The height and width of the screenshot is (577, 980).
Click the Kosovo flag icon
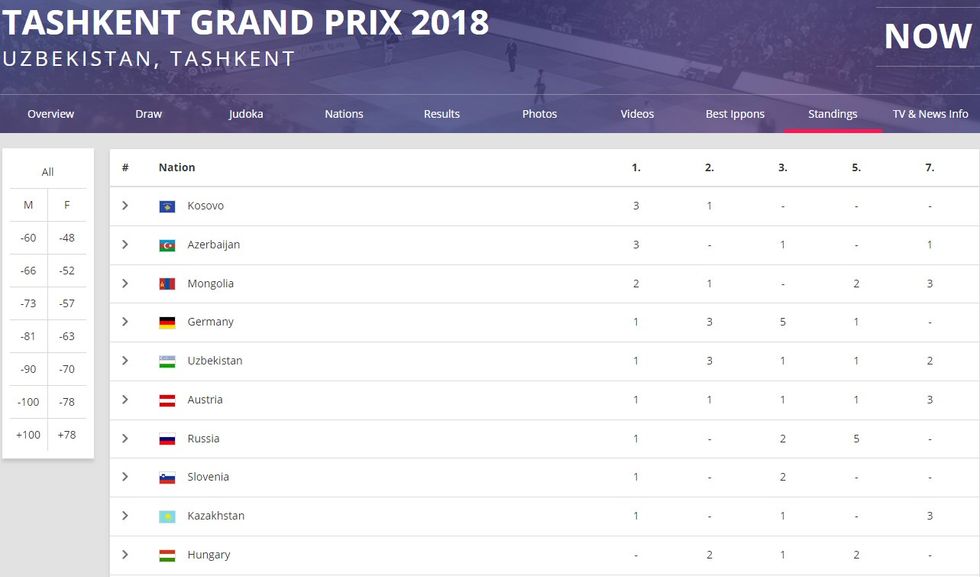click(x=167, y=206)
